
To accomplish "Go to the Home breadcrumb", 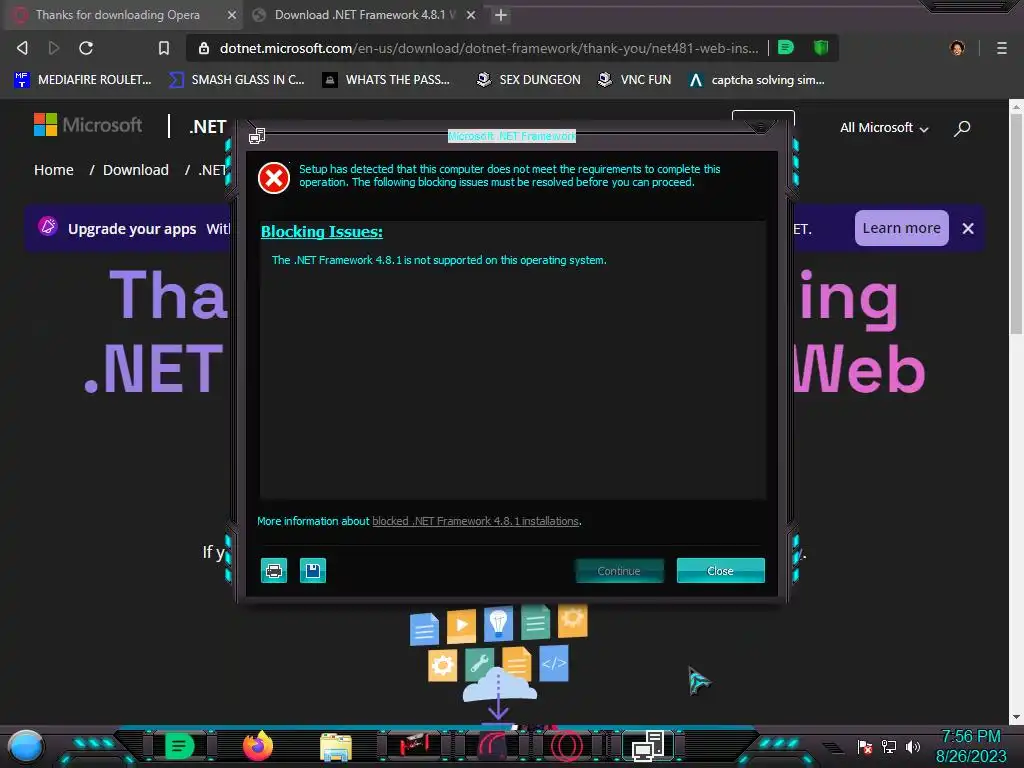I will [x=54, y=170].
